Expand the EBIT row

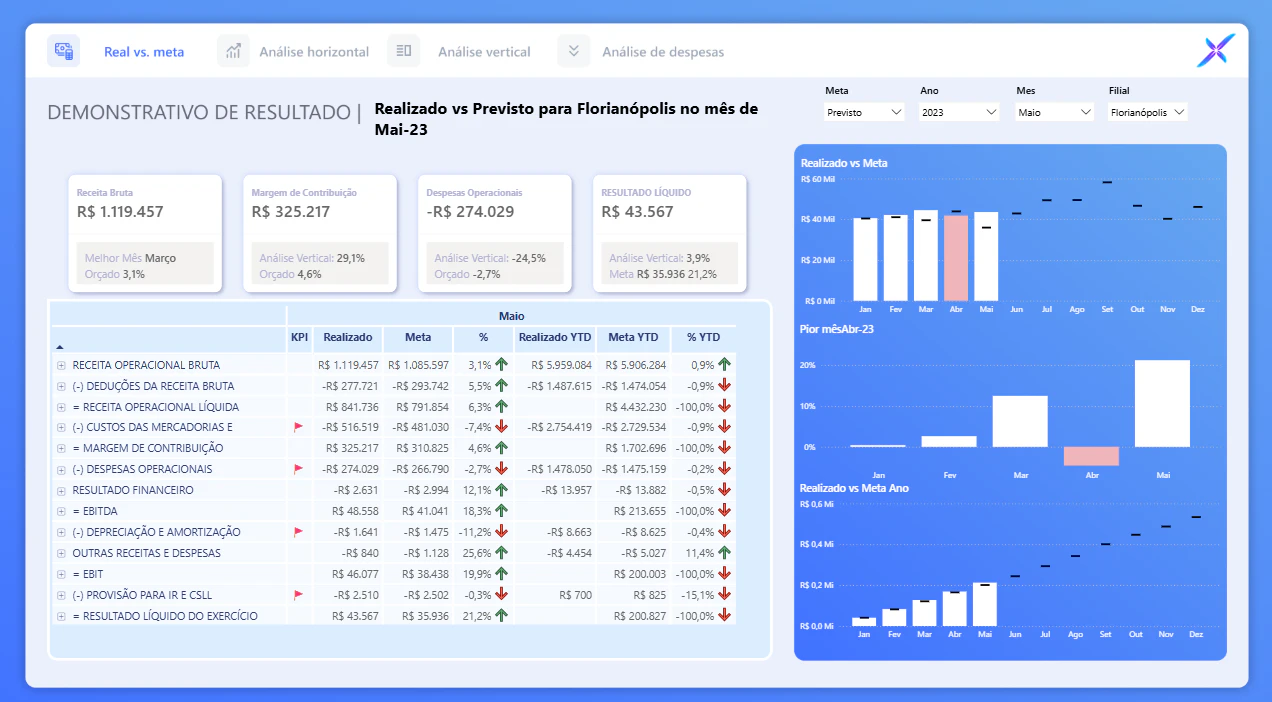(x=62, y=574)
